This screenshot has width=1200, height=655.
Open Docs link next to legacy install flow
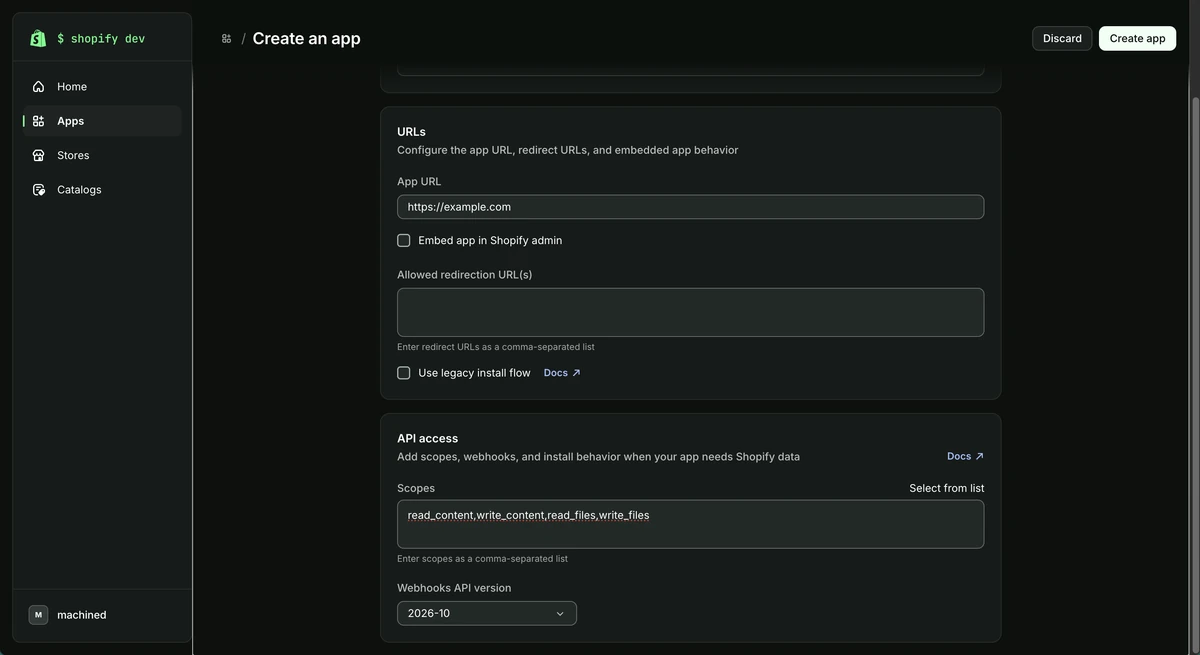click(562, 373)
